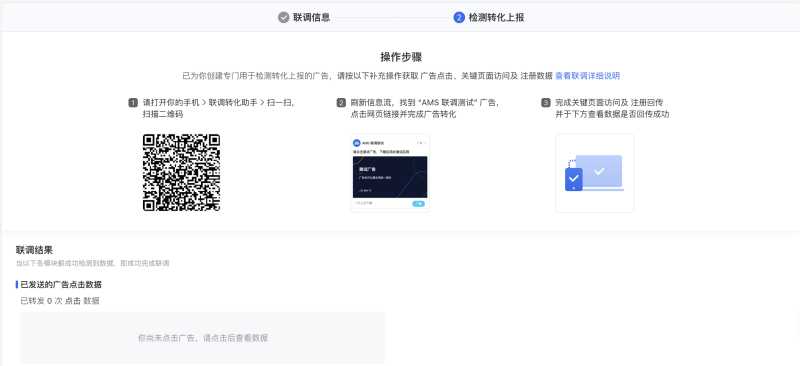Click the 联调结果 heading
Screen dimensions: 800x366
(x=34, y=250)
